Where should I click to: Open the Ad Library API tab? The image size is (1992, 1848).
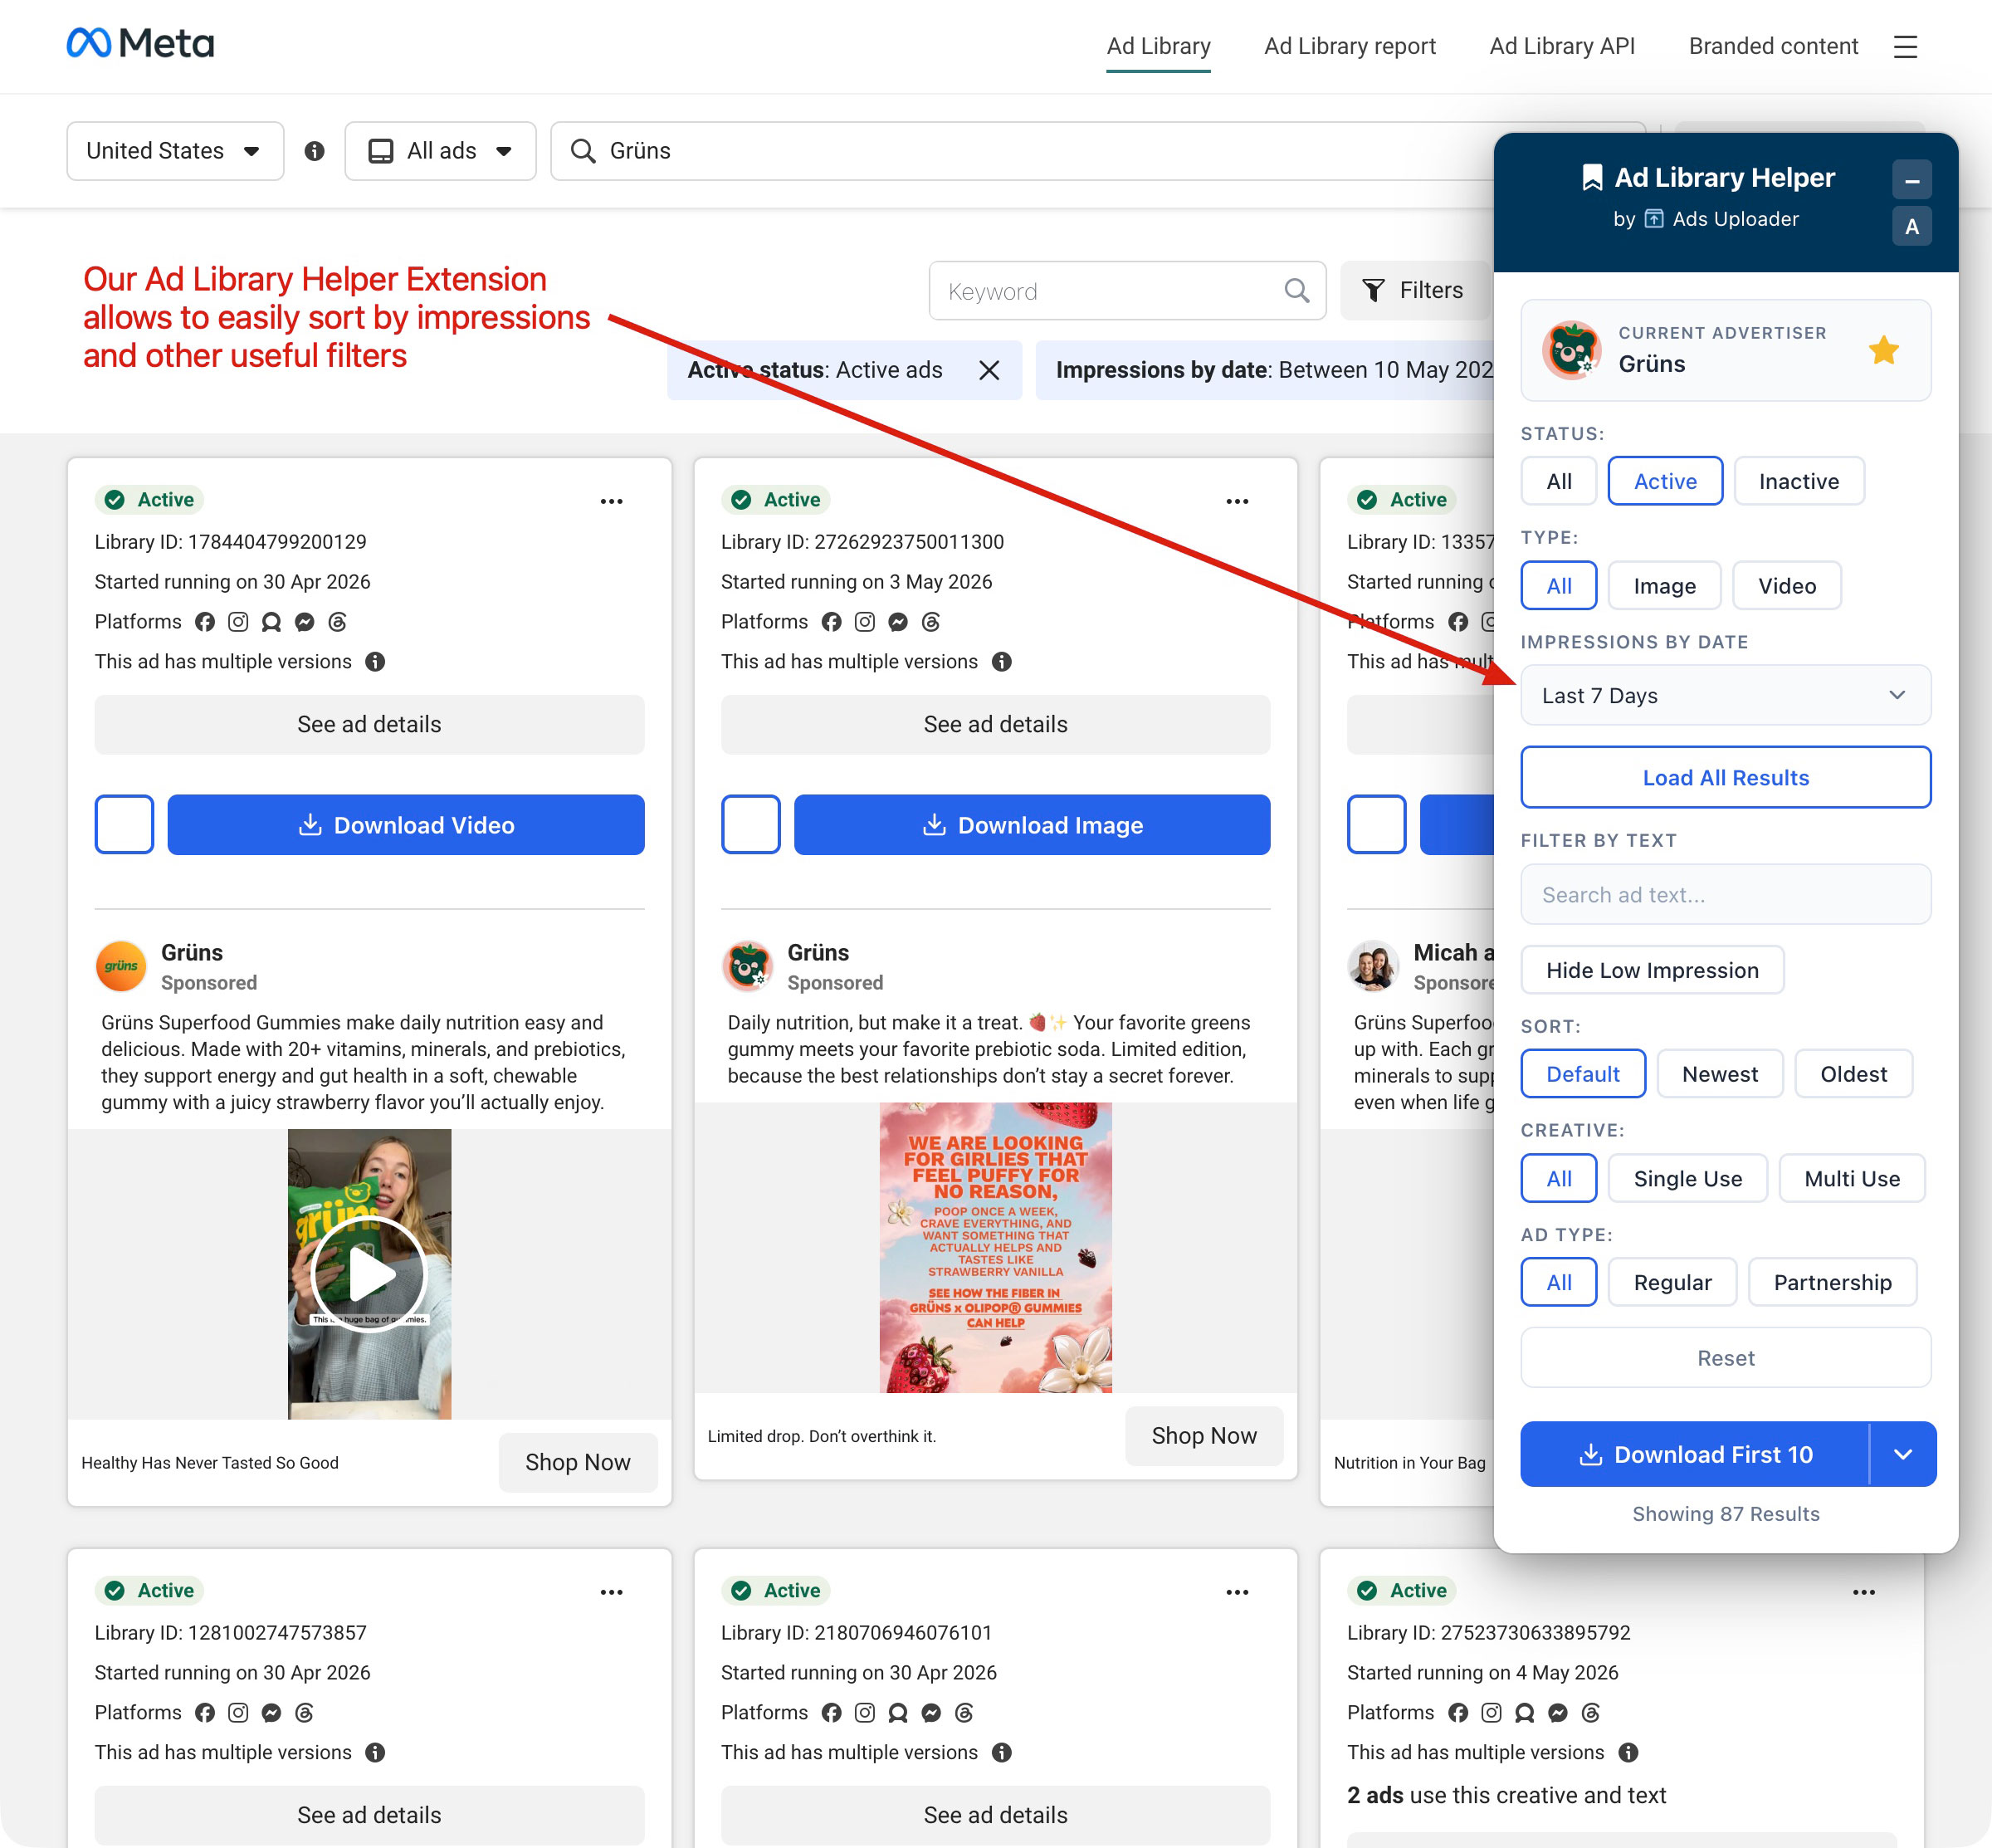tap(1562, 47)
